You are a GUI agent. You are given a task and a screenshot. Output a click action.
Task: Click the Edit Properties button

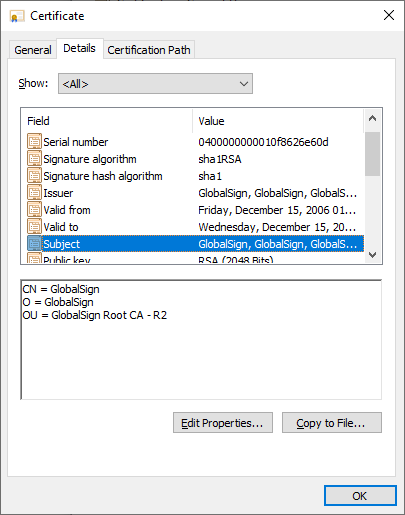[x=223, y=423]
